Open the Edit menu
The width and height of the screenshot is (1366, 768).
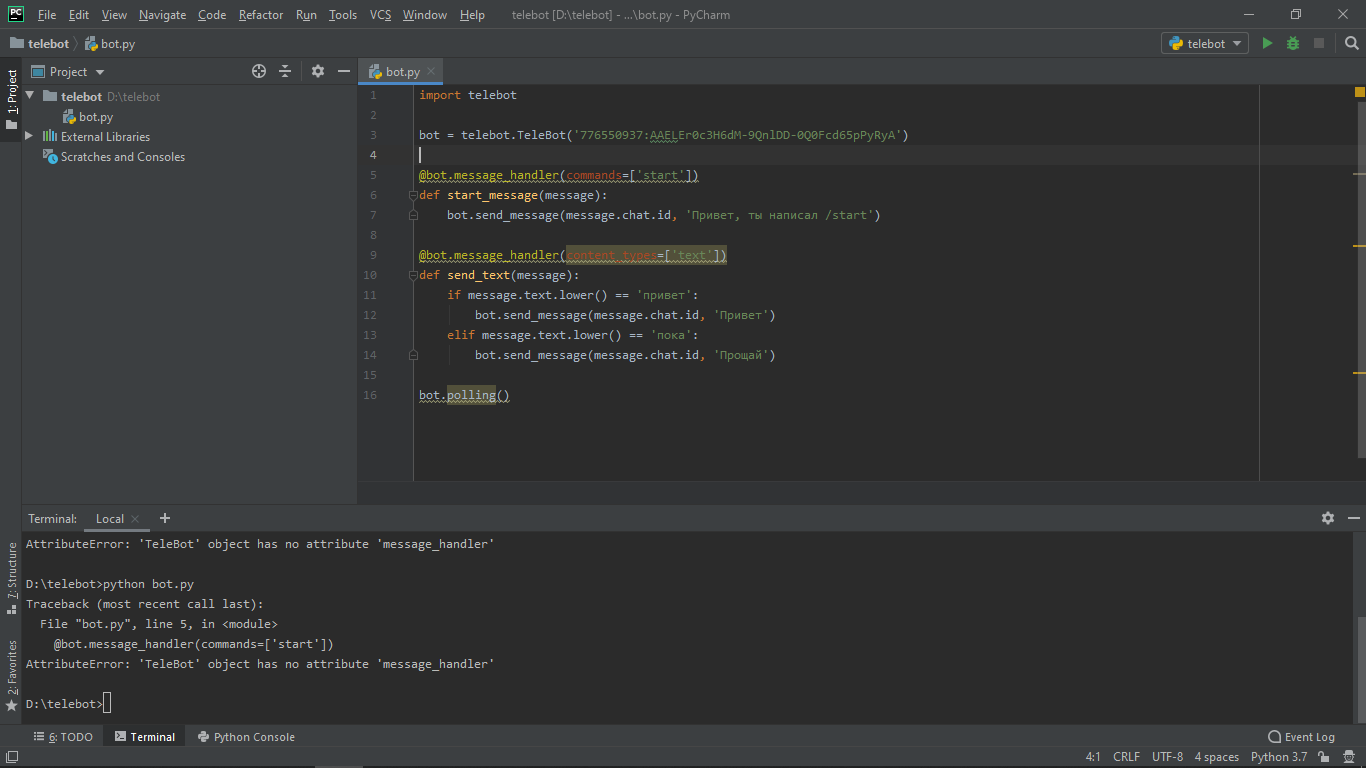click(79, 15)
